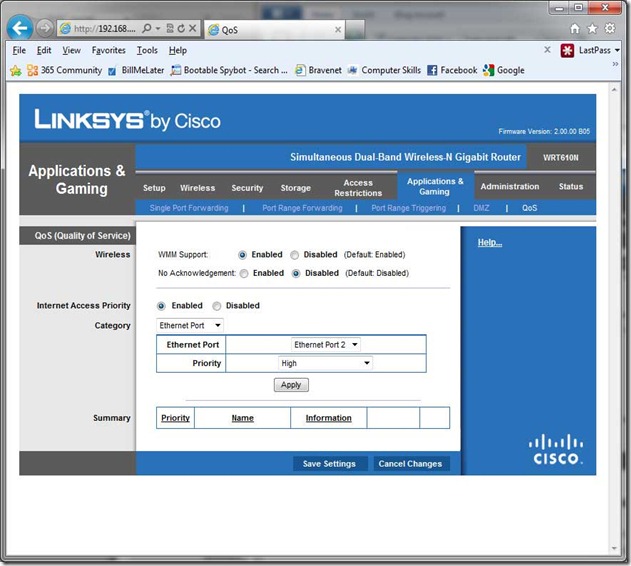Open the Bravenet favorite

coord(318,70)
